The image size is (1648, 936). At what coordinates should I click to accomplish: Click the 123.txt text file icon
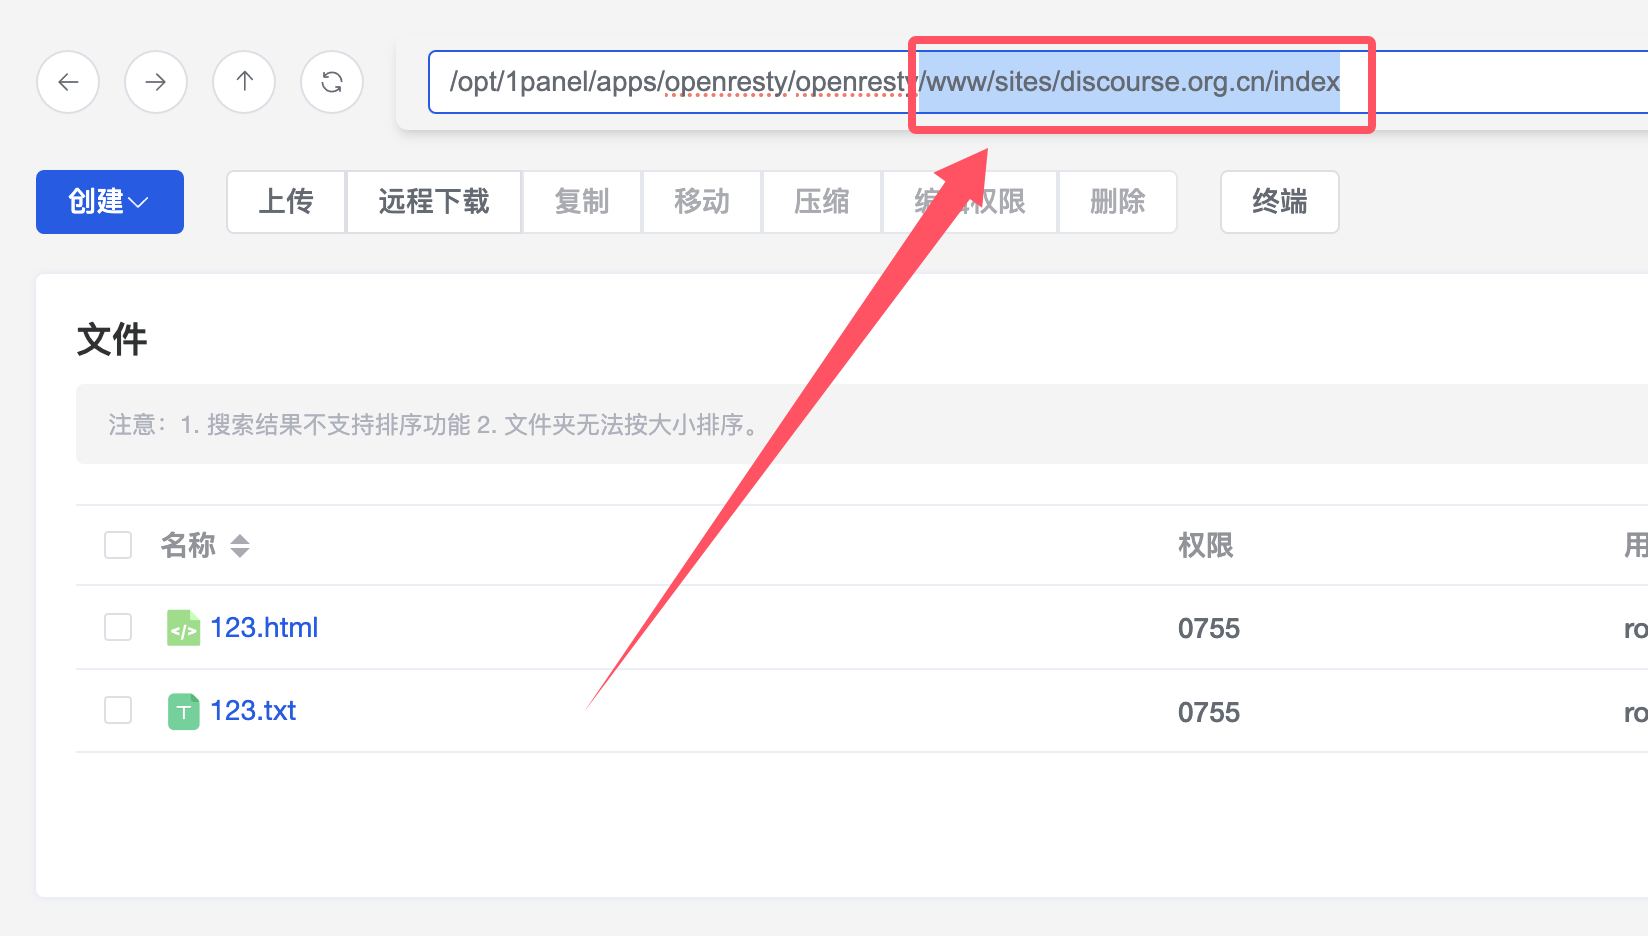pyautogui.click(x=183, y=711)
